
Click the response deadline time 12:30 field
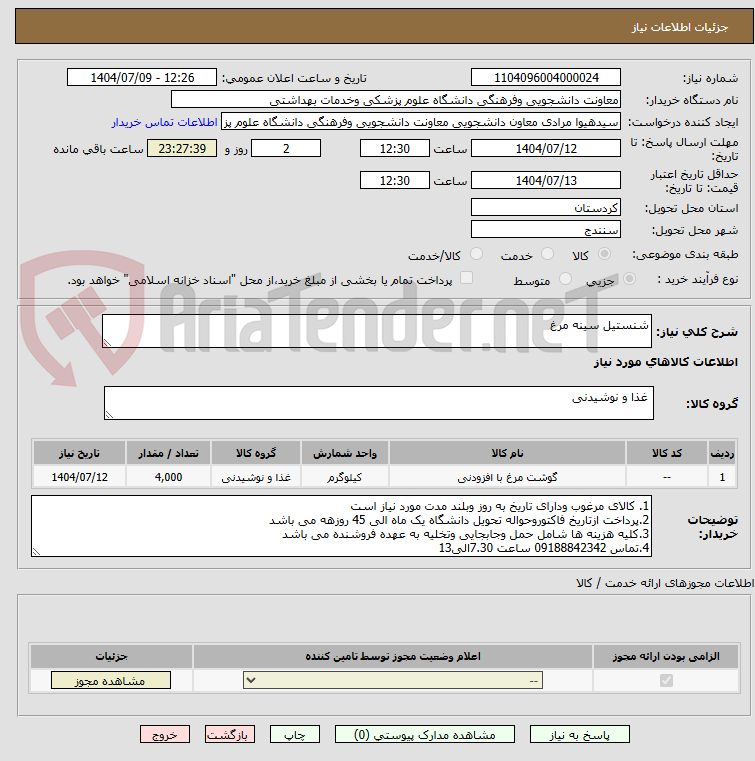394,148
